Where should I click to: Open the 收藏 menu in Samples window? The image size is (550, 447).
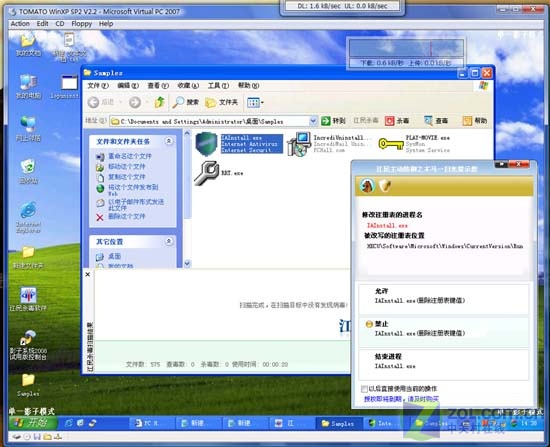pyautogui.click(x=188, y=86)
